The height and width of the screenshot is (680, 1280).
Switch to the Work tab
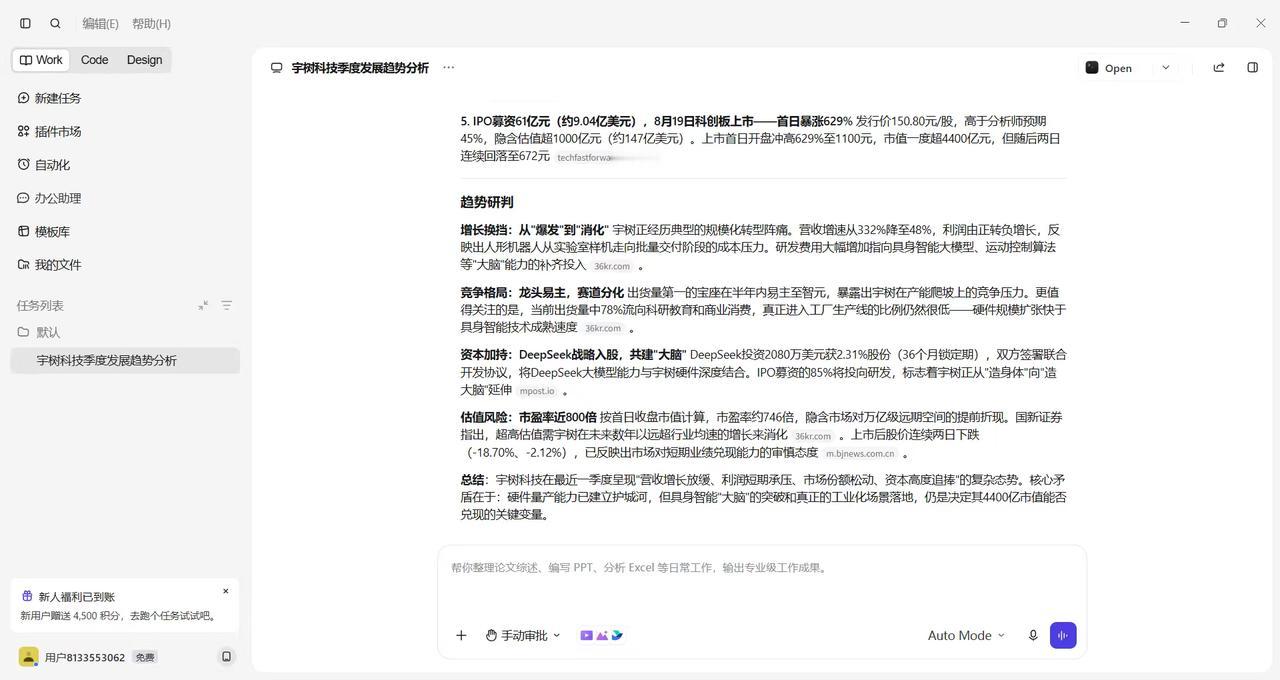(41, 60)
